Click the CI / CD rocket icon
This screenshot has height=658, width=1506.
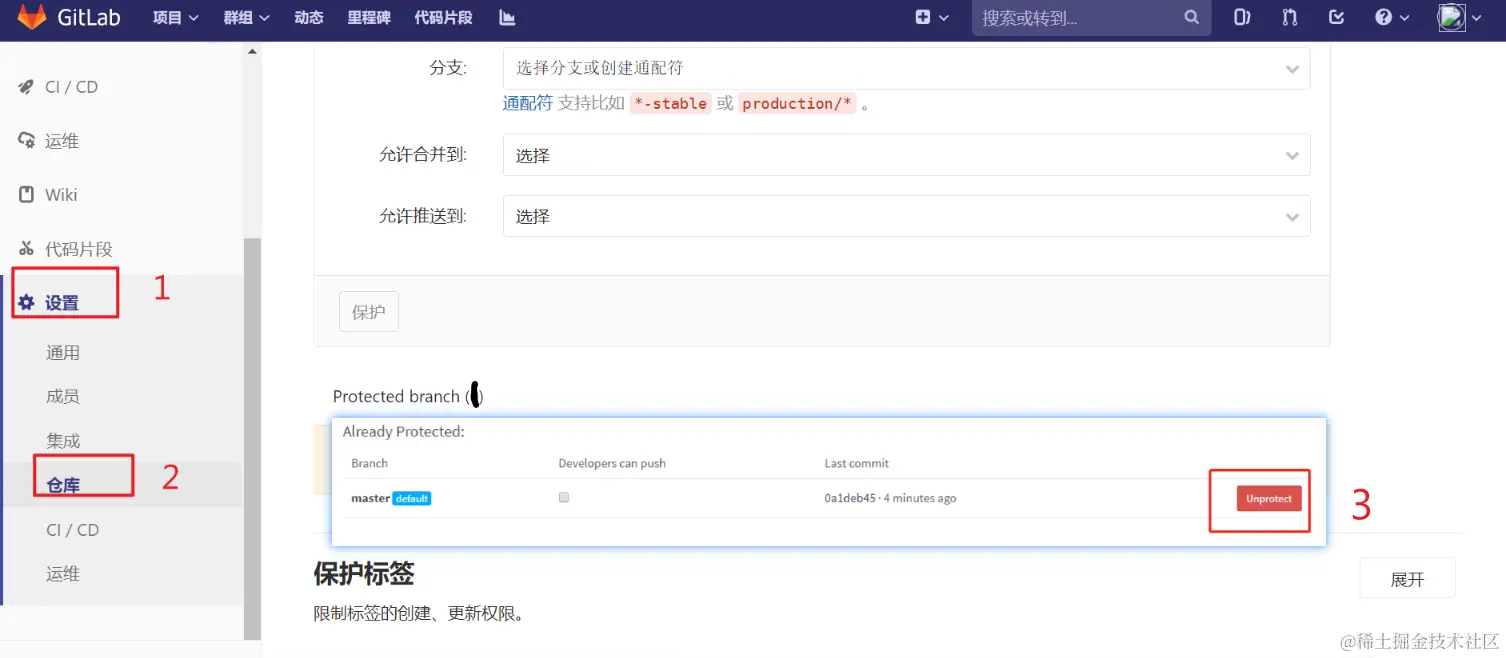26,87
